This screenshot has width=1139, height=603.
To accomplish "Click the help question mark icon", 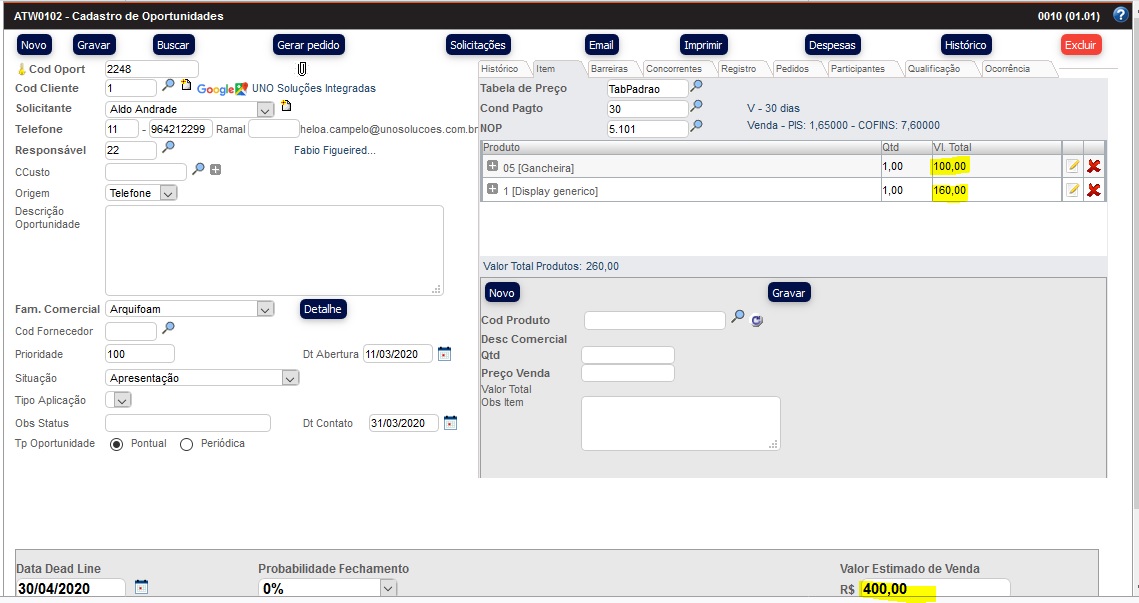I will [1120, 15].
